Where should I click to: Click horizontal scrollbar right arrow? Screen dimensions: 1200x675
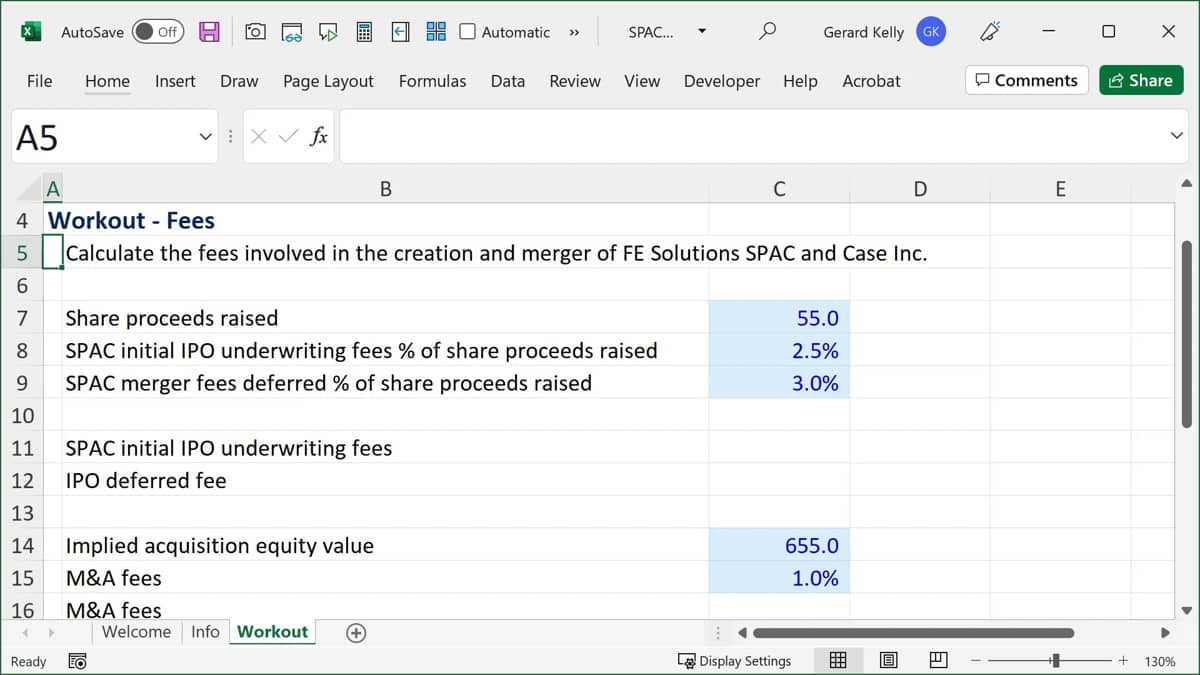point(1164,632)
